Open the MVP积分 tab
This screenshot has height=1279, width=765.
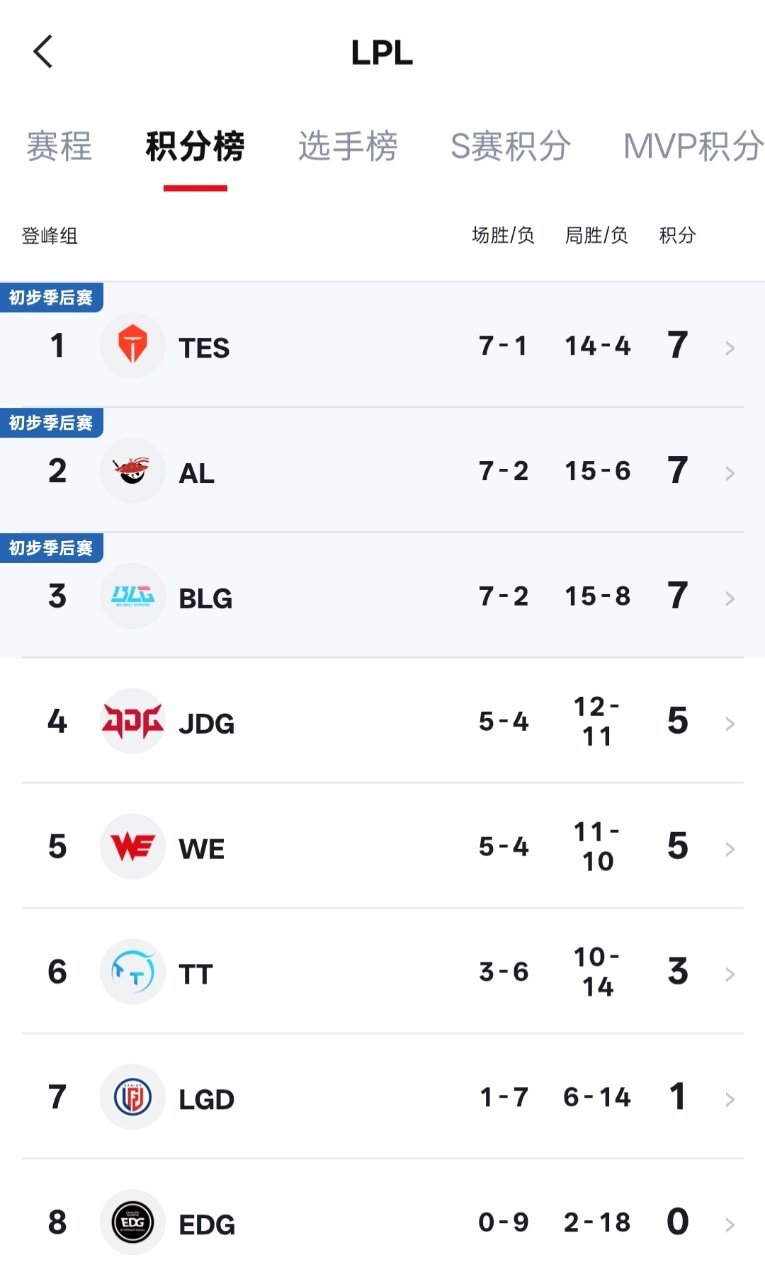pyautogui.click(x=693, y=146)
